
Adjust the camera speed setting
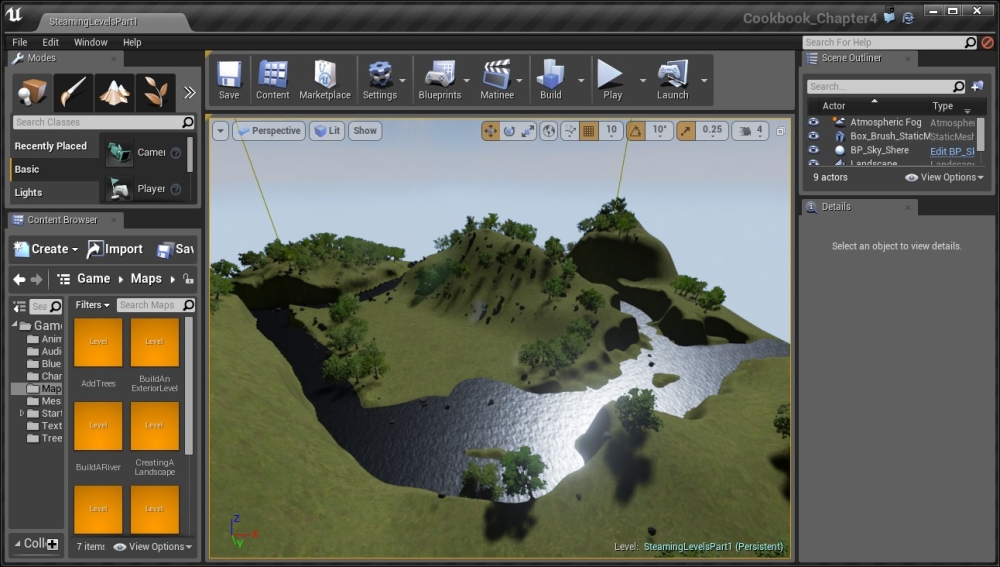click(x=751, y=131)
